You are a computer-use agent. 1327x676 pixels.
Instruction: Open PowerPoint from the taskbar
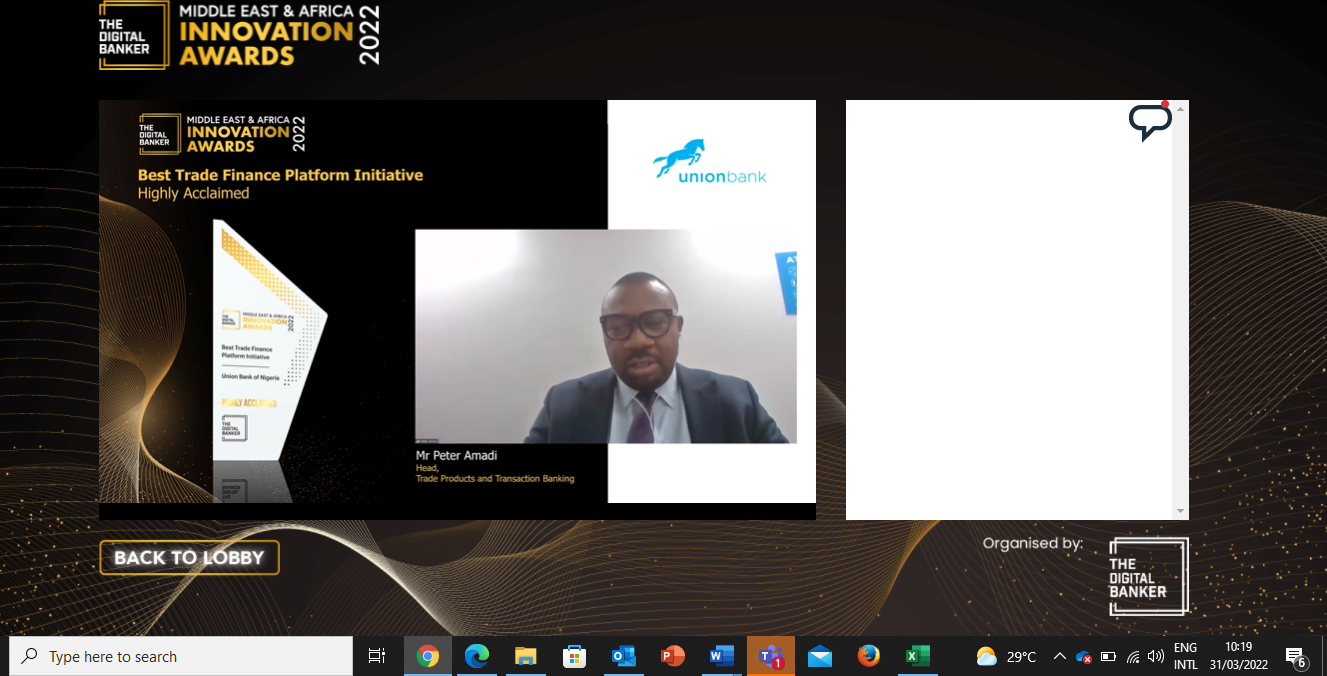pos(673,656)
